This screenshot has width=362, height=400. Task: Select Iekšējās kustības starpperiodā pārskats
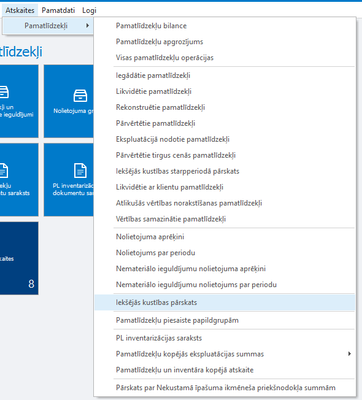pyautogui.click(x=225, y=171)
